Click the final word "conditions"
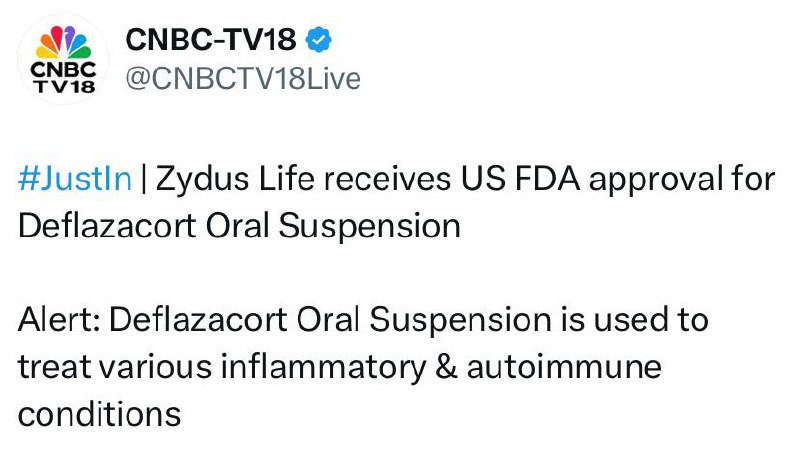This screenshot has width=800, height=472. coord(100,411)
